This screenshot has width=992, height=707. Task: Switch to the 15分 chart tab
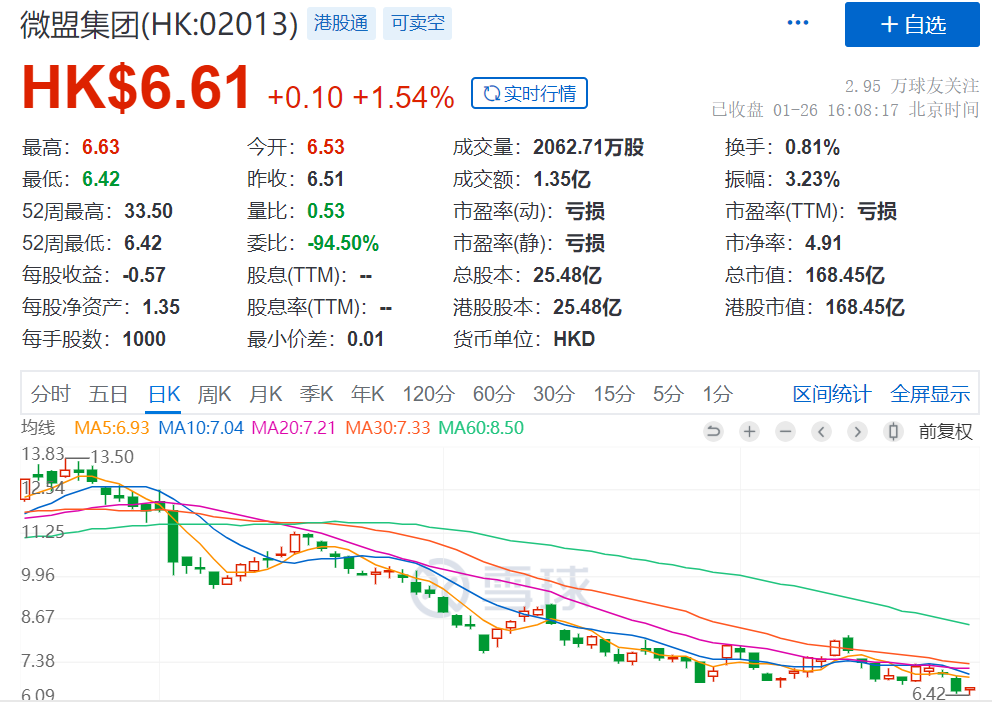(614, 394)
